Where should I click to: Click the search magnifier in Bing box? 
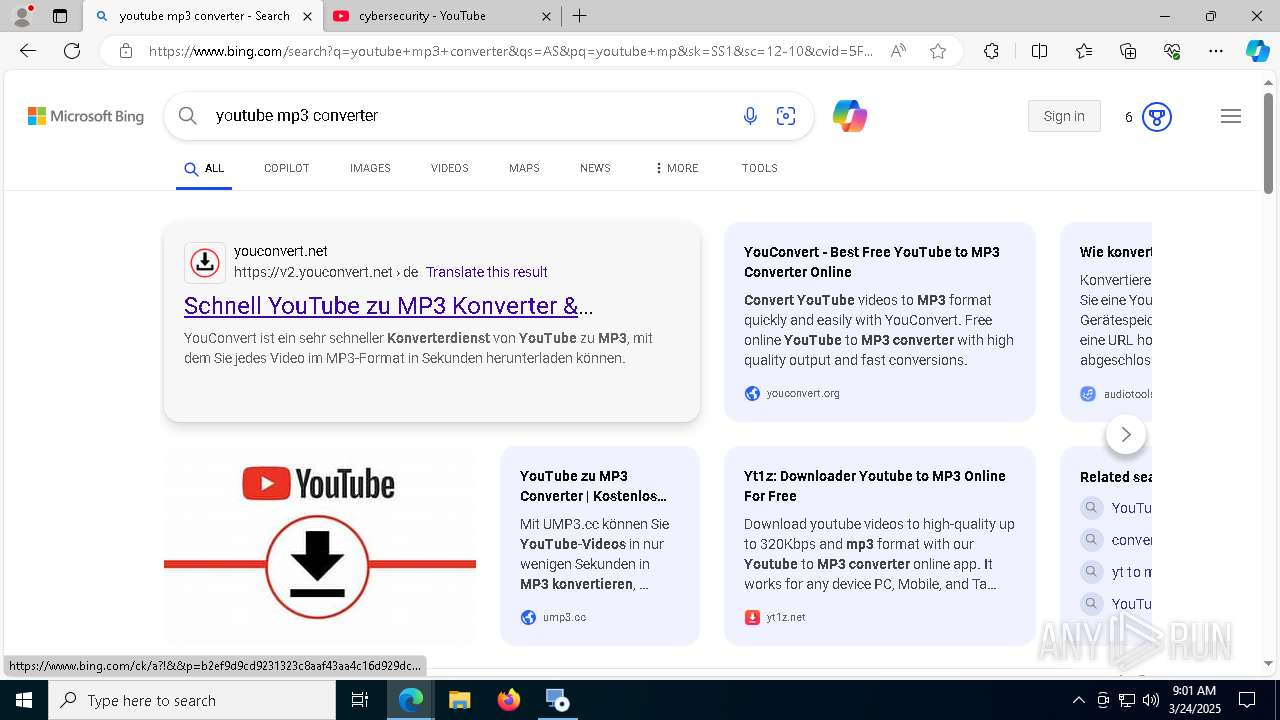187,116
